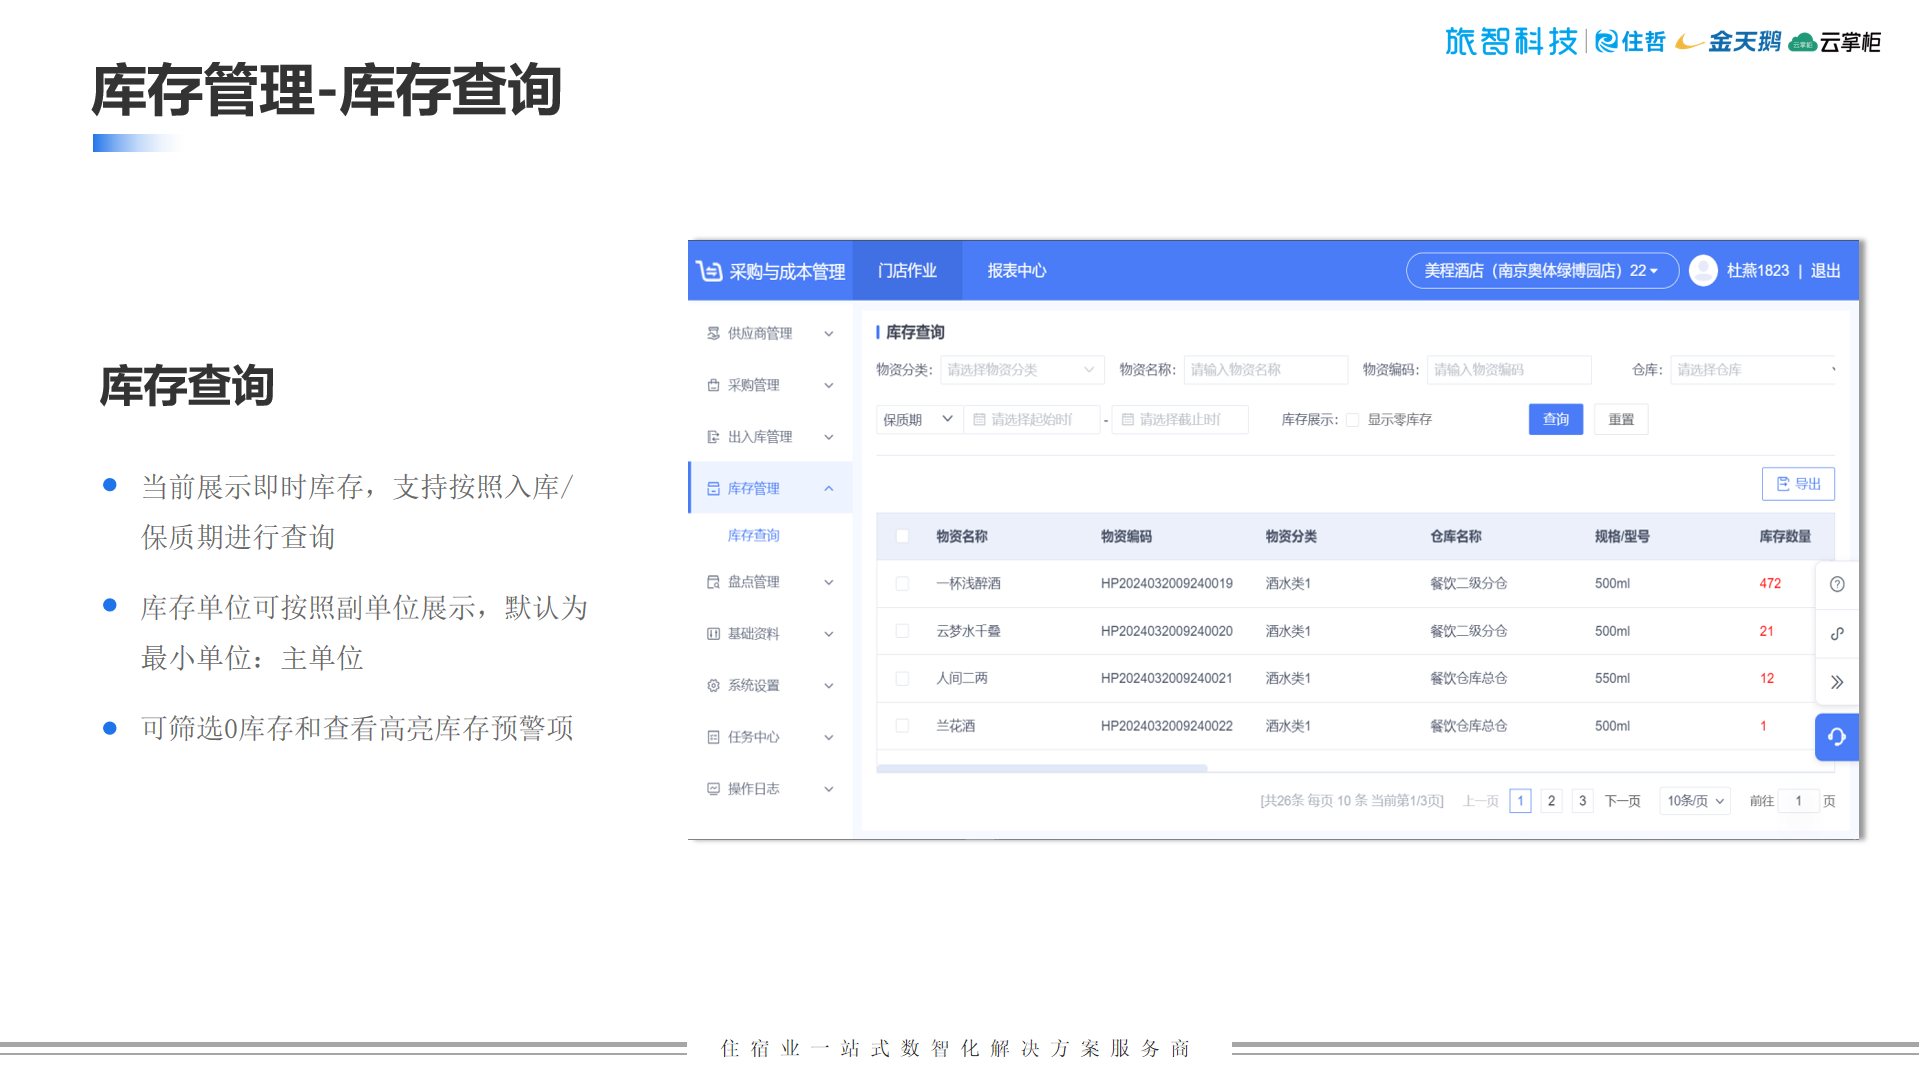Toggle the select-all checkbox in table header
The width and height of the screenshot is (1920, 1080).
[902, 536]
